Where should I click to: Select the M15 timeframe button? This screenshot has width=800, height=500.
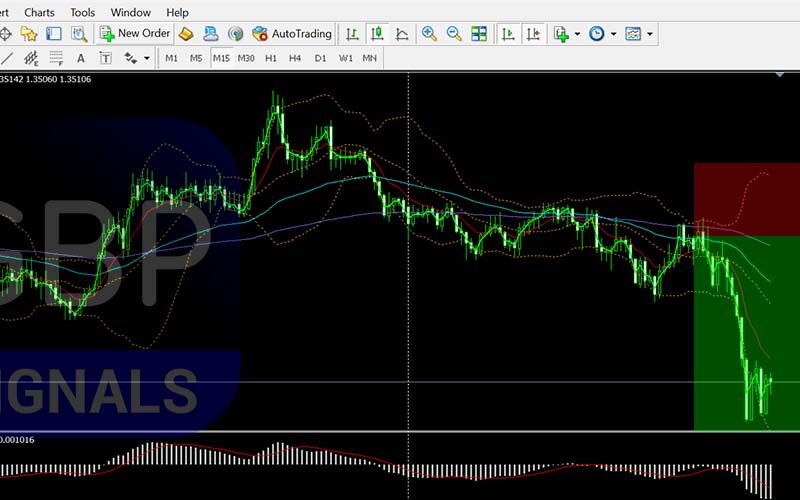point(221,58)
